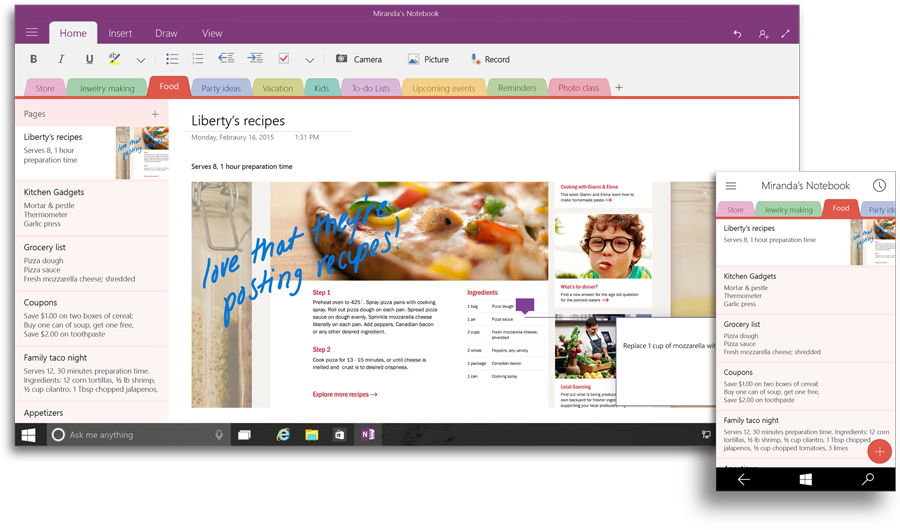Image resolution: width=900 pixels, height=530 pixels.
Task: Expand the paragraph formatting dropdown arrow
Action: pyautogui.click(x=310, y=60)
